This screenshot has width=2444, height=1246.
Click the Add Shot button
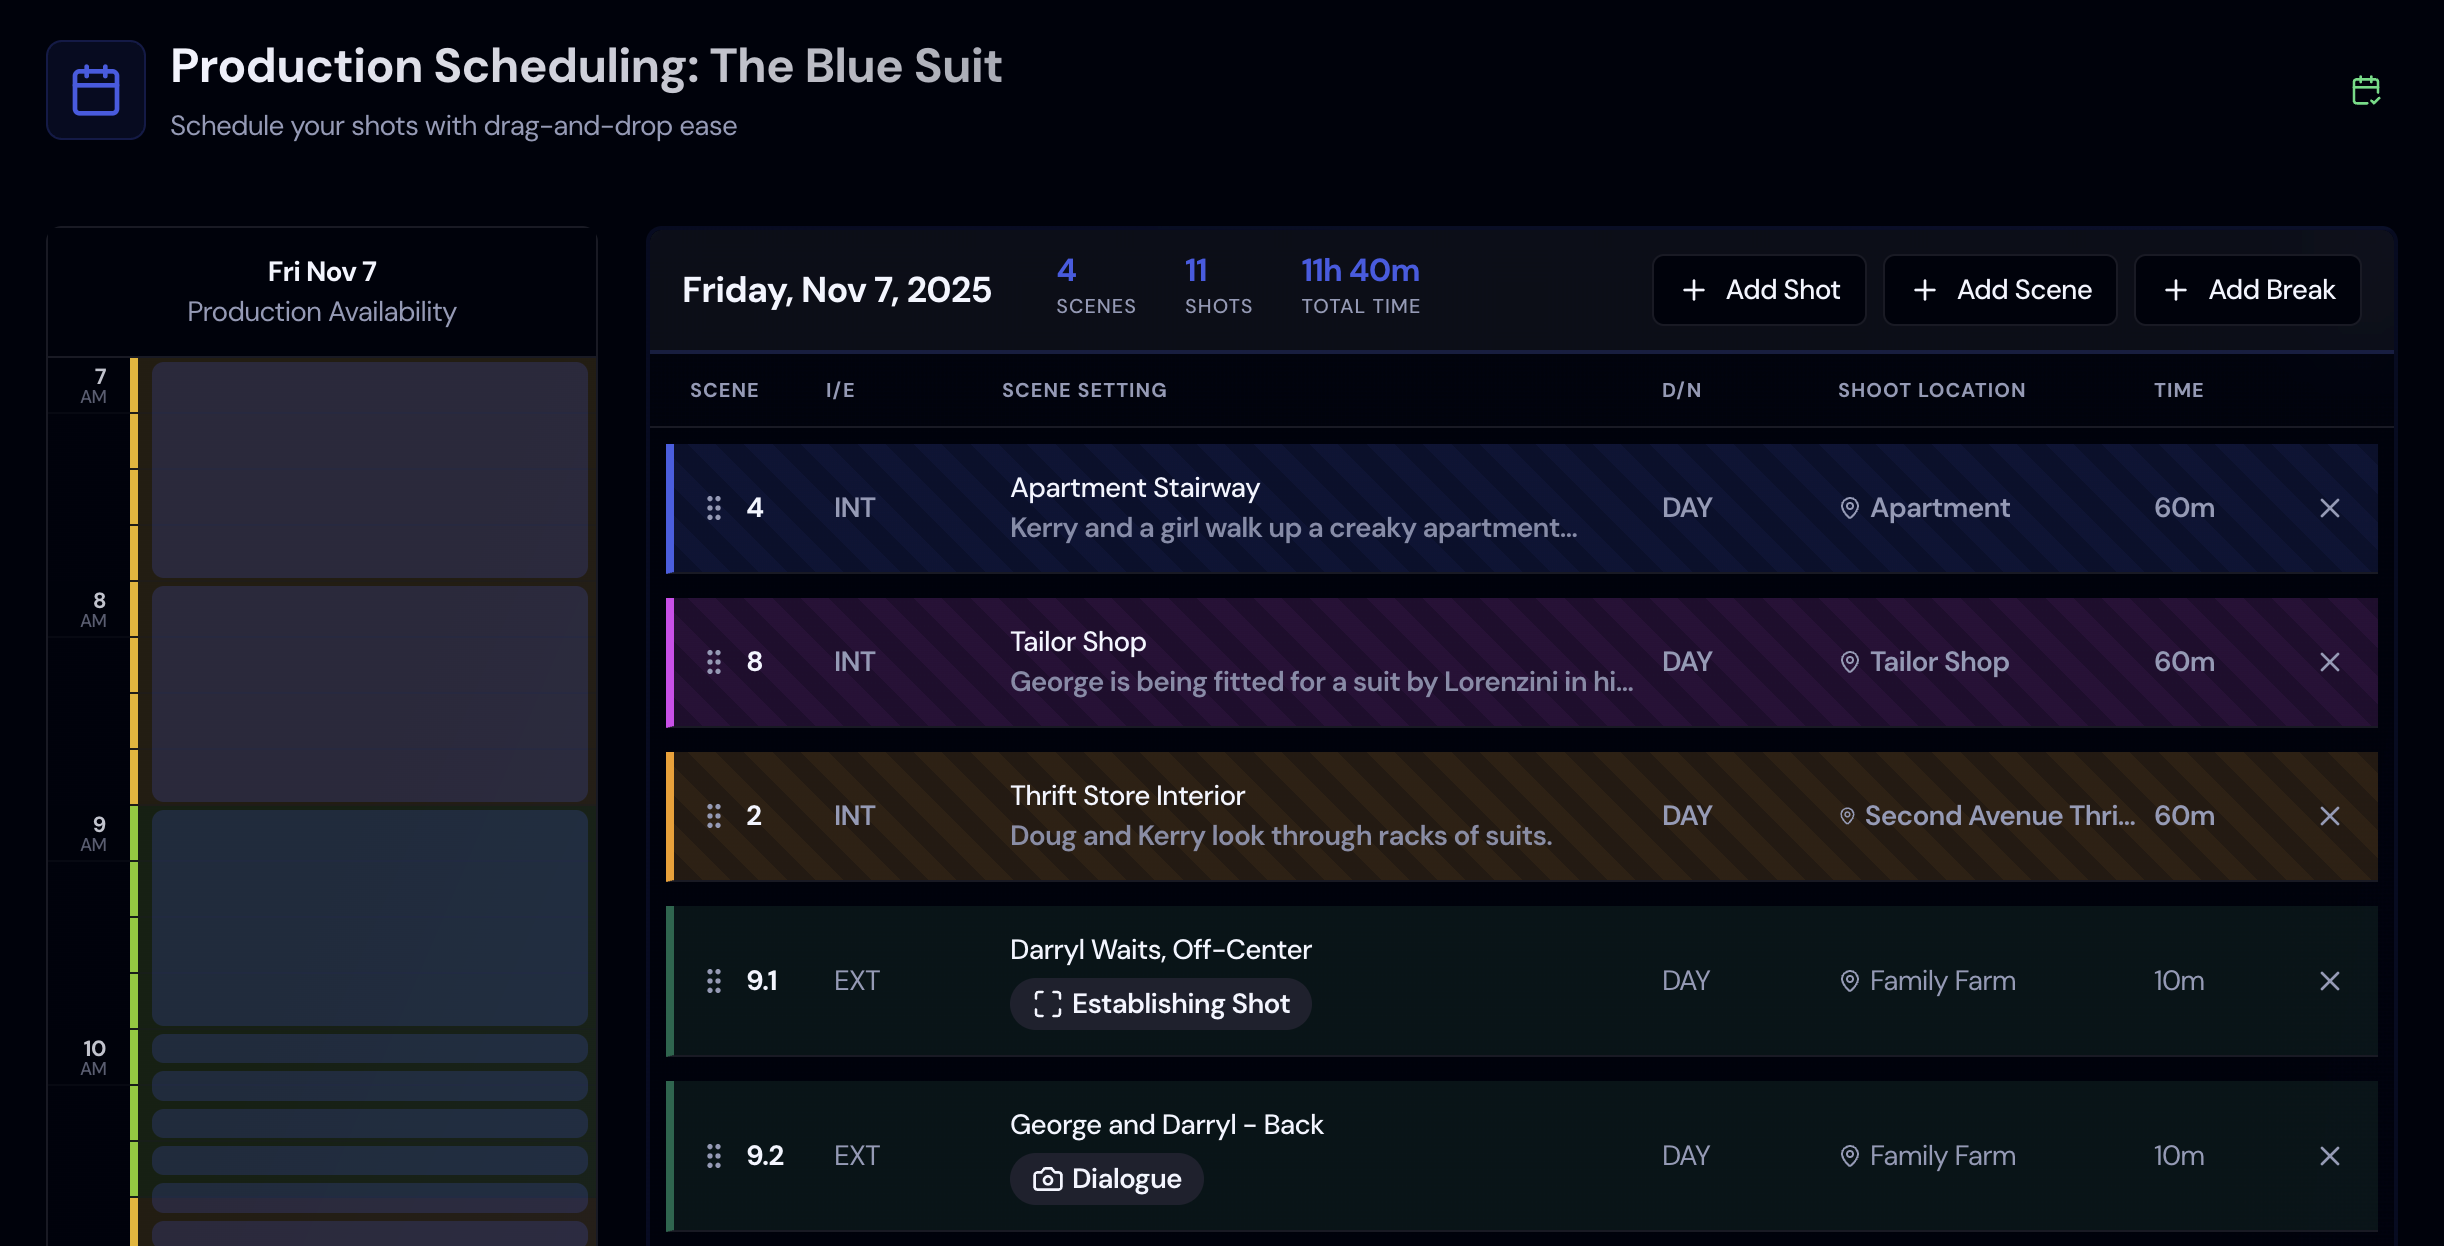click(1759, 290)
